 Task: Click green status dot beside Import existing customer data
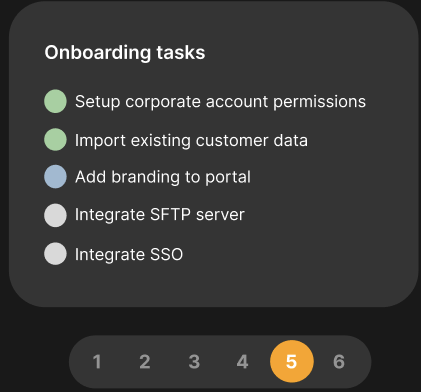click(55, 140)
